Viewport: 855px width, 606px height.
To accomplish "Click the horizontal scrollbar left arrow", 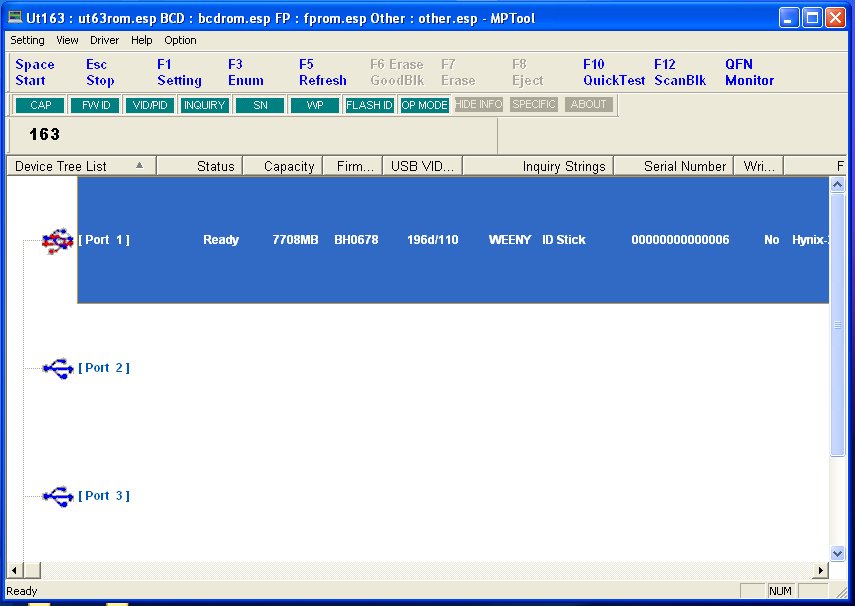I will tap(14, 571).
